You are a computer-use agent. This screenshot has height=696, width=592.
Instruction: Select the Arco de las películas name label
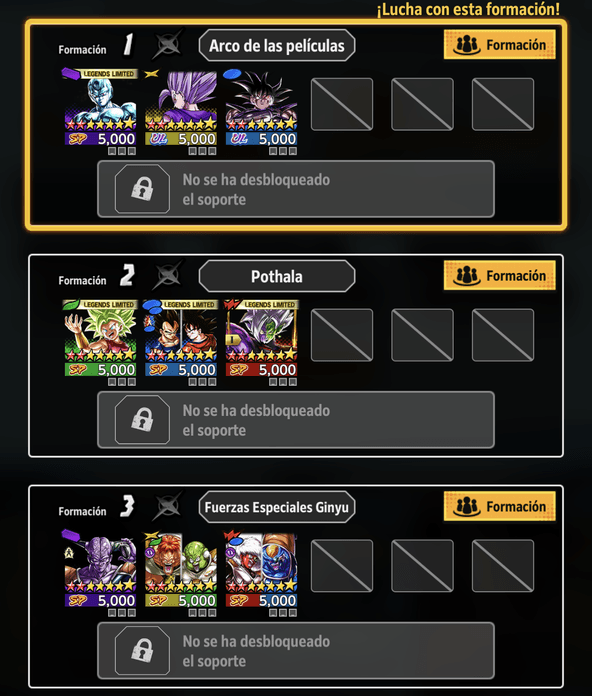[277, 45]
